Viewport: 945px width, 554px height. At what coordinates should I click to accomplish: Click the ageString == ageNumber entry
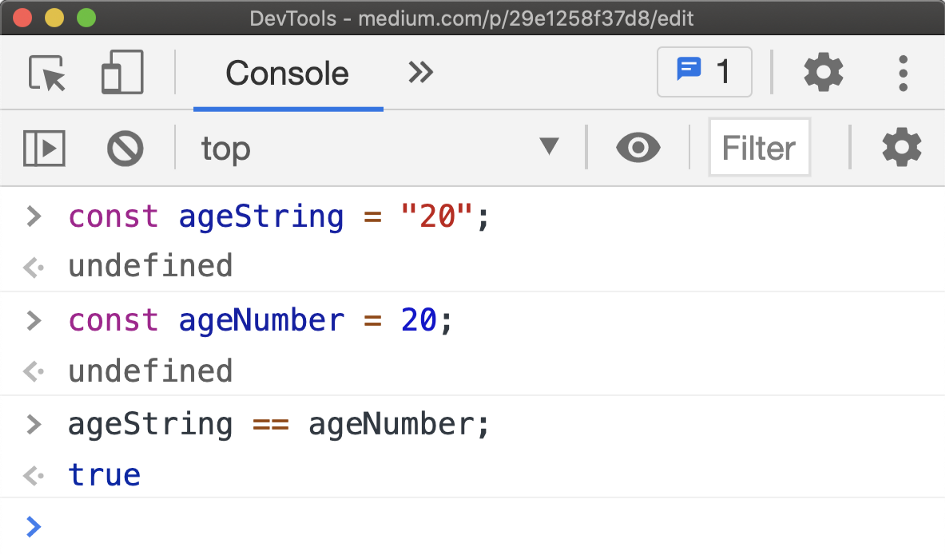click(x=278, y=424)
